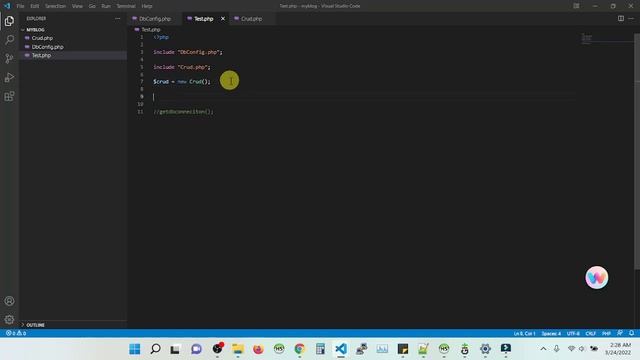This screenshot has height=360, width=640.
Task: Open the Manage gear in activity bar
Action: [x=9, y=320]
